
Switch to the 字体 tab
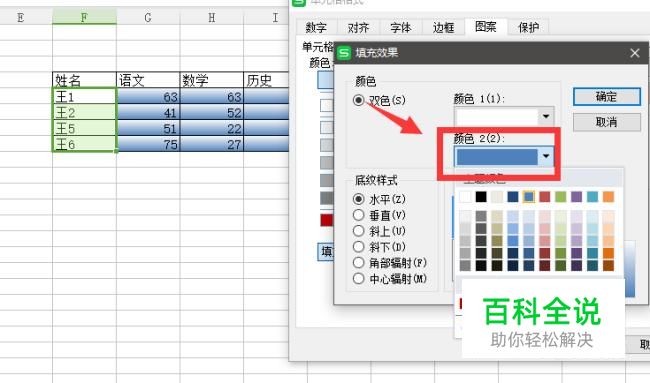click(401, 28)
